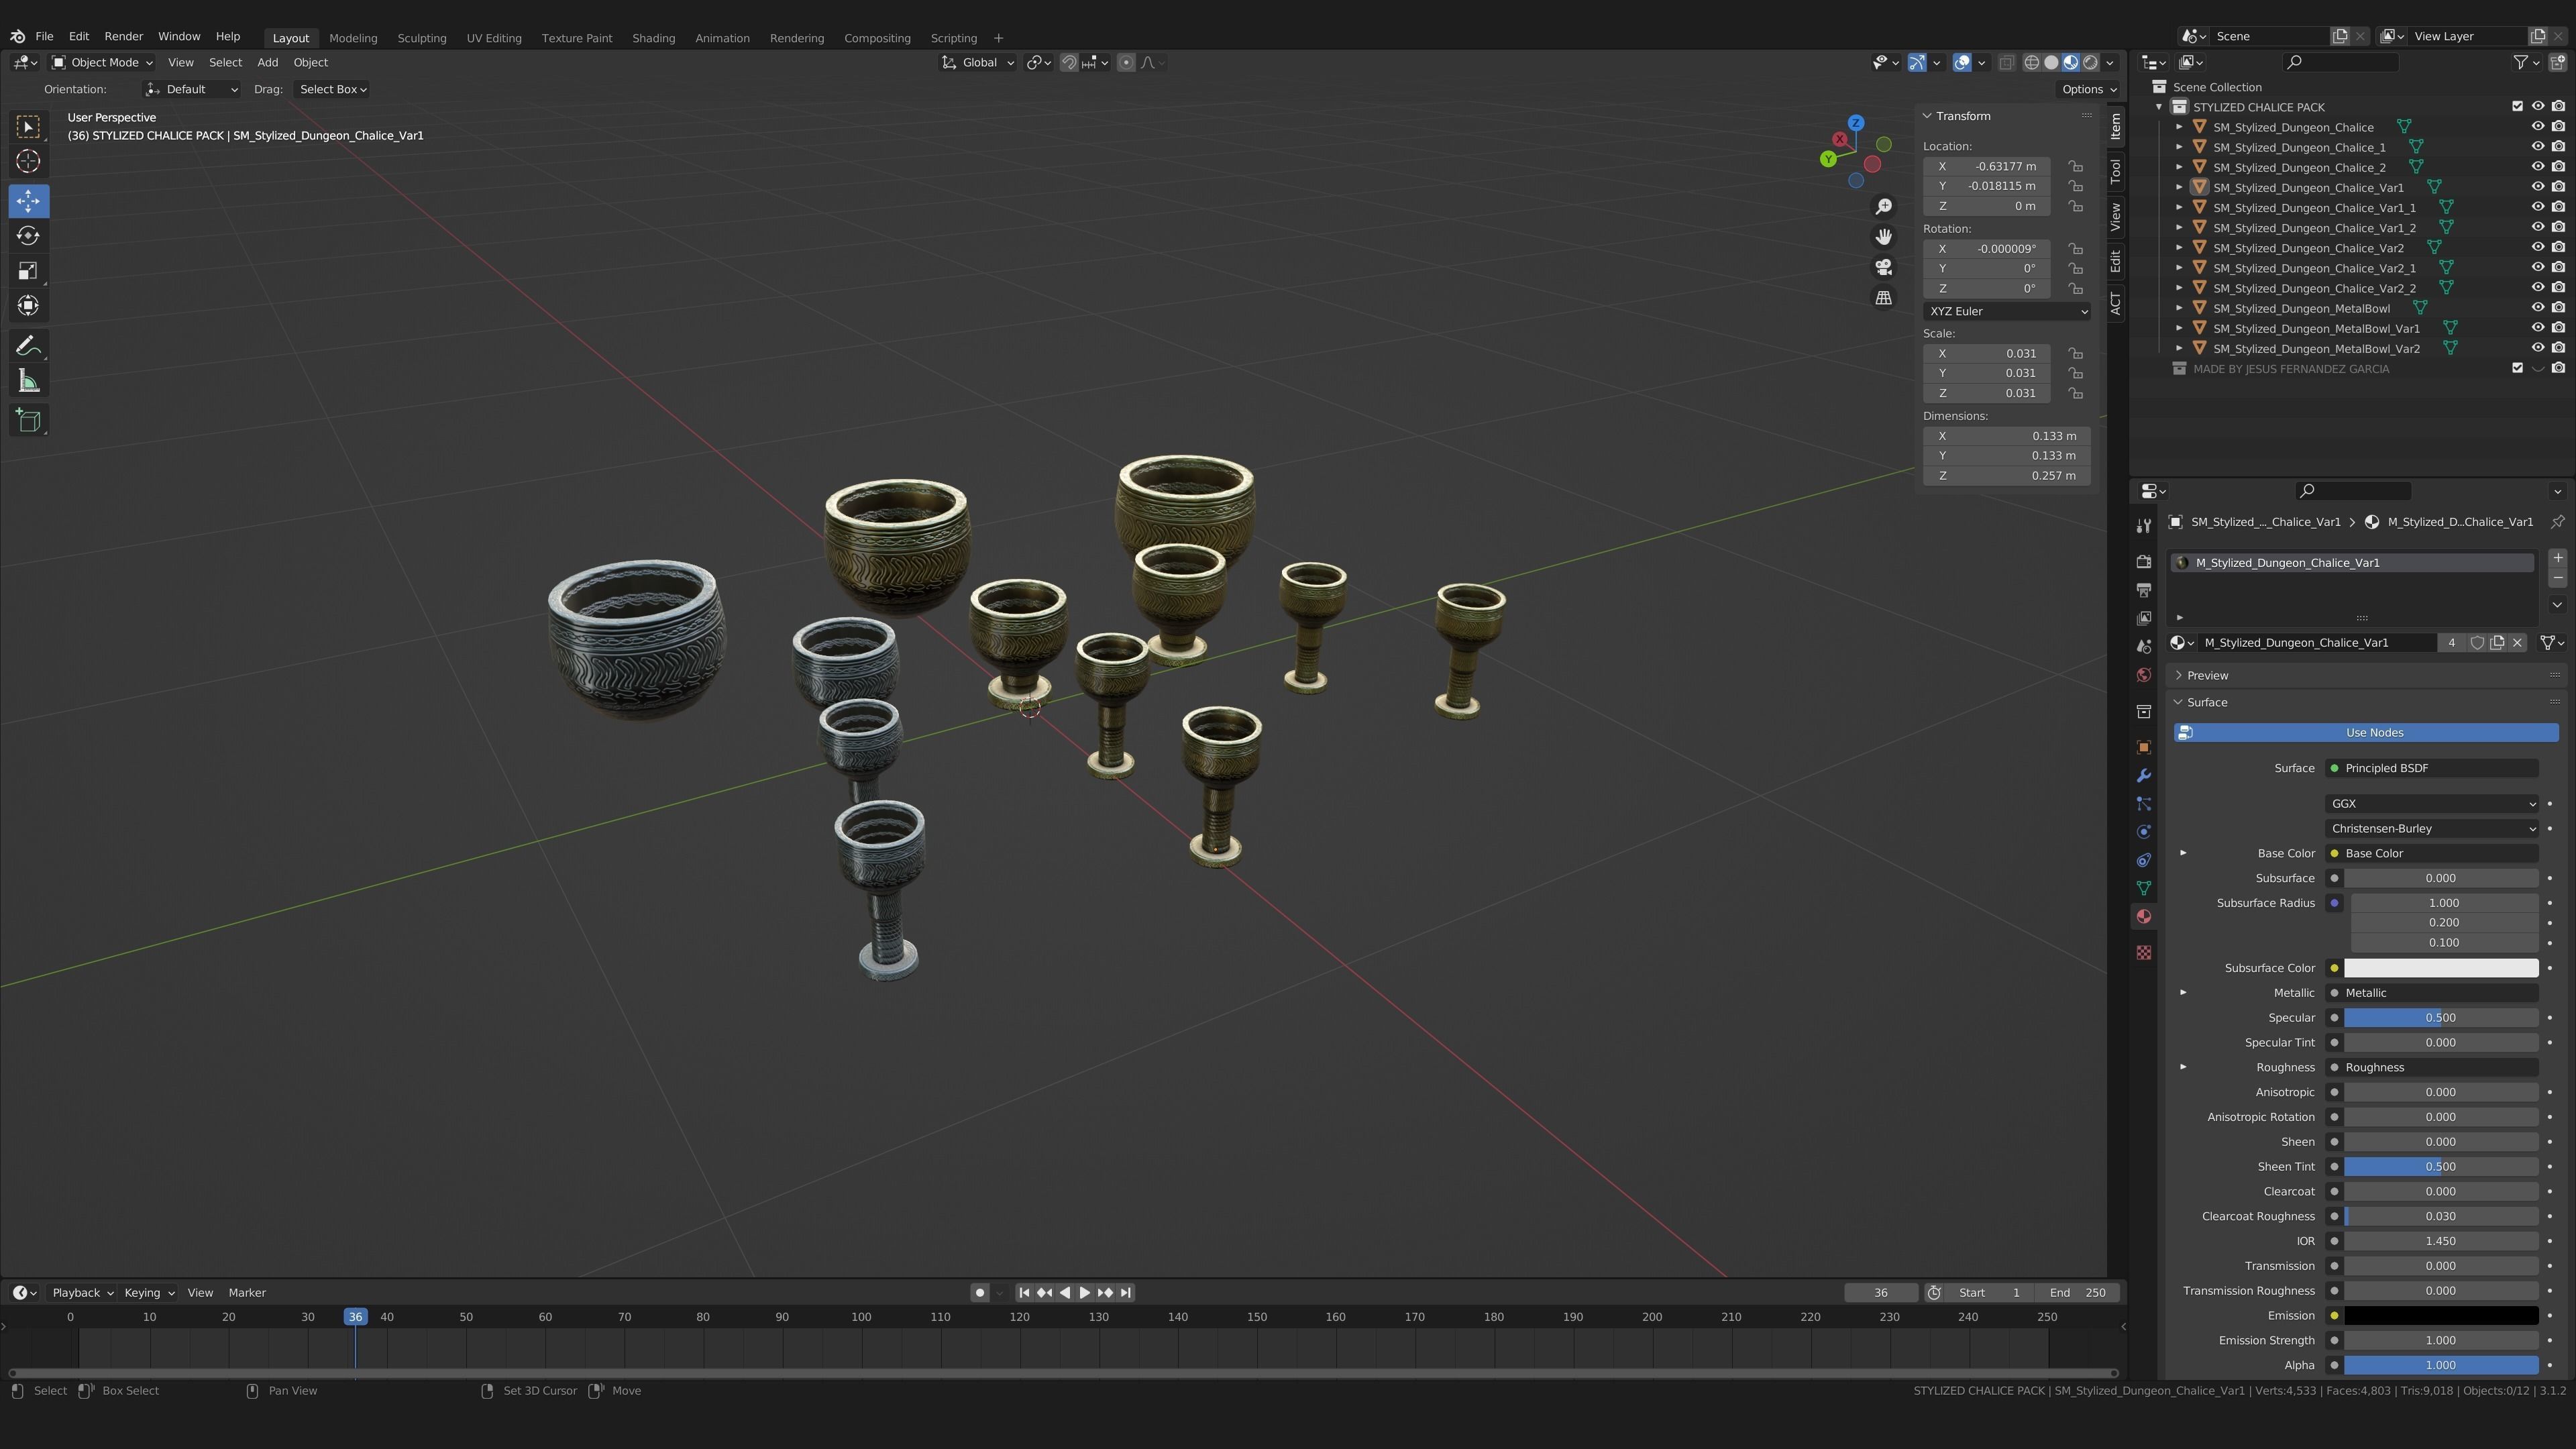Switch to the Shading workspace tab
The image size is (2576, 1449).
[x=653, y=38]
